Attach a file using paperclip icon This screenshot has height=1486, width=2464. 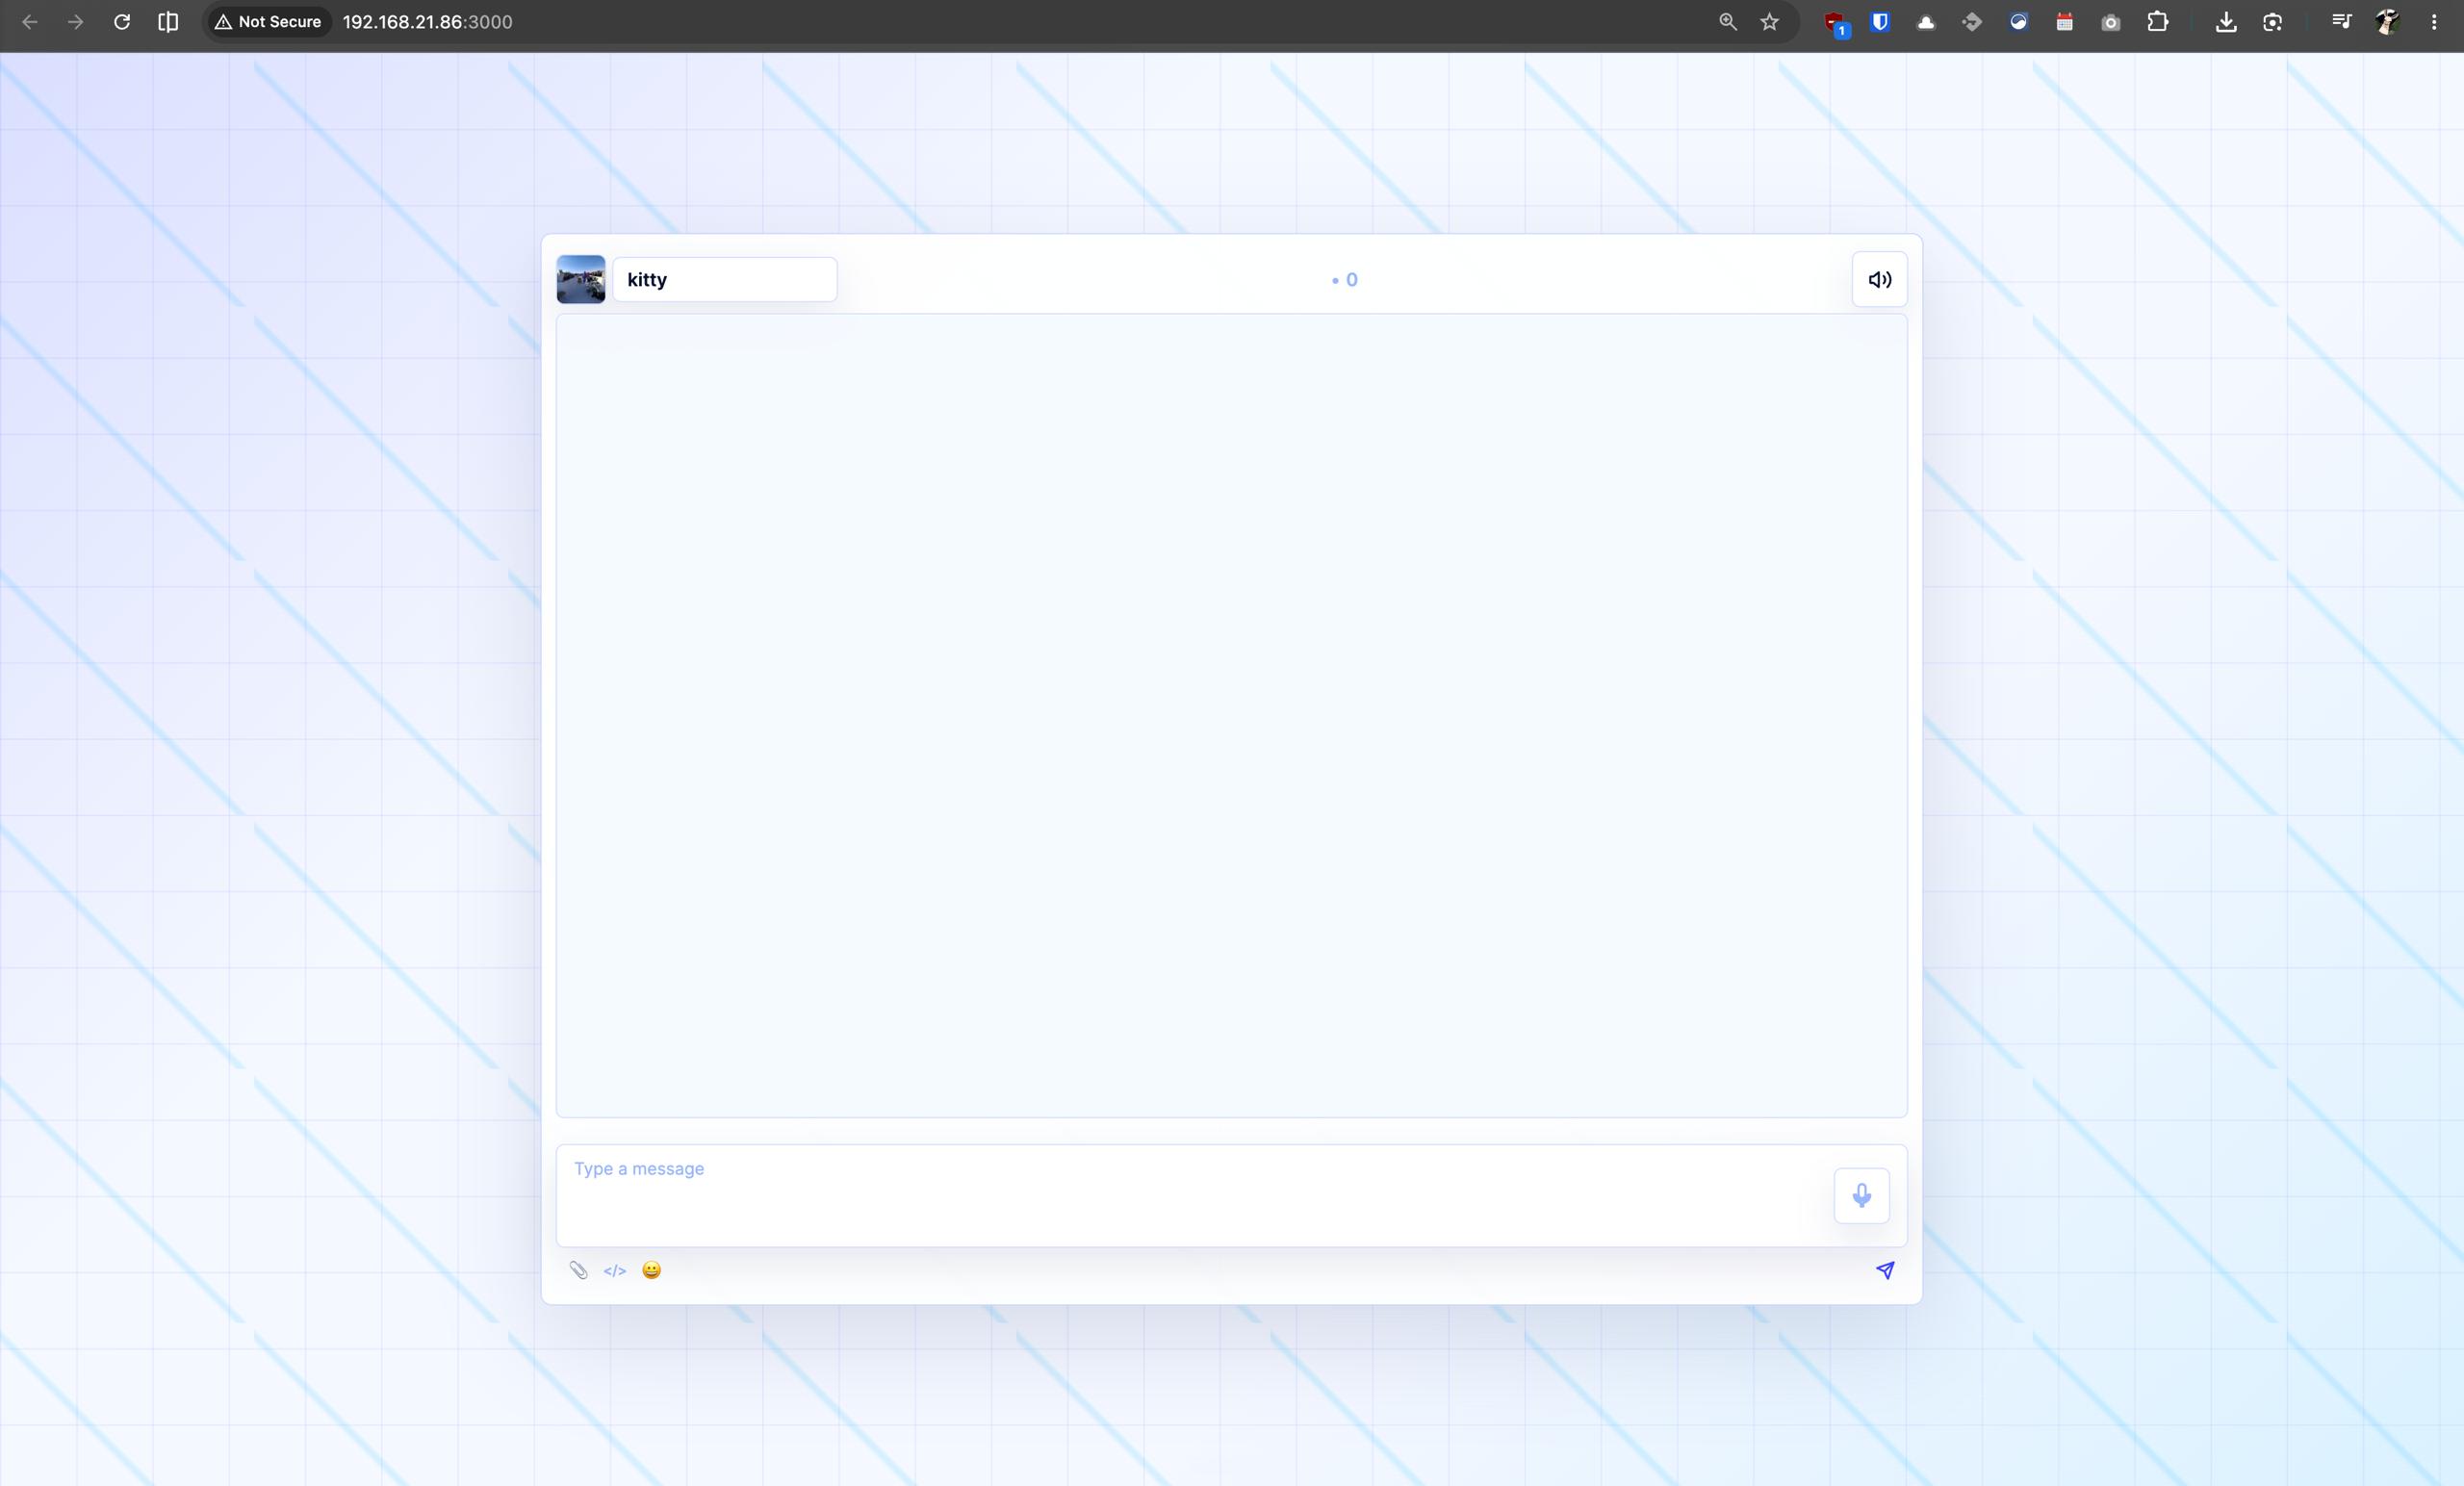(x=578, y=1270)
